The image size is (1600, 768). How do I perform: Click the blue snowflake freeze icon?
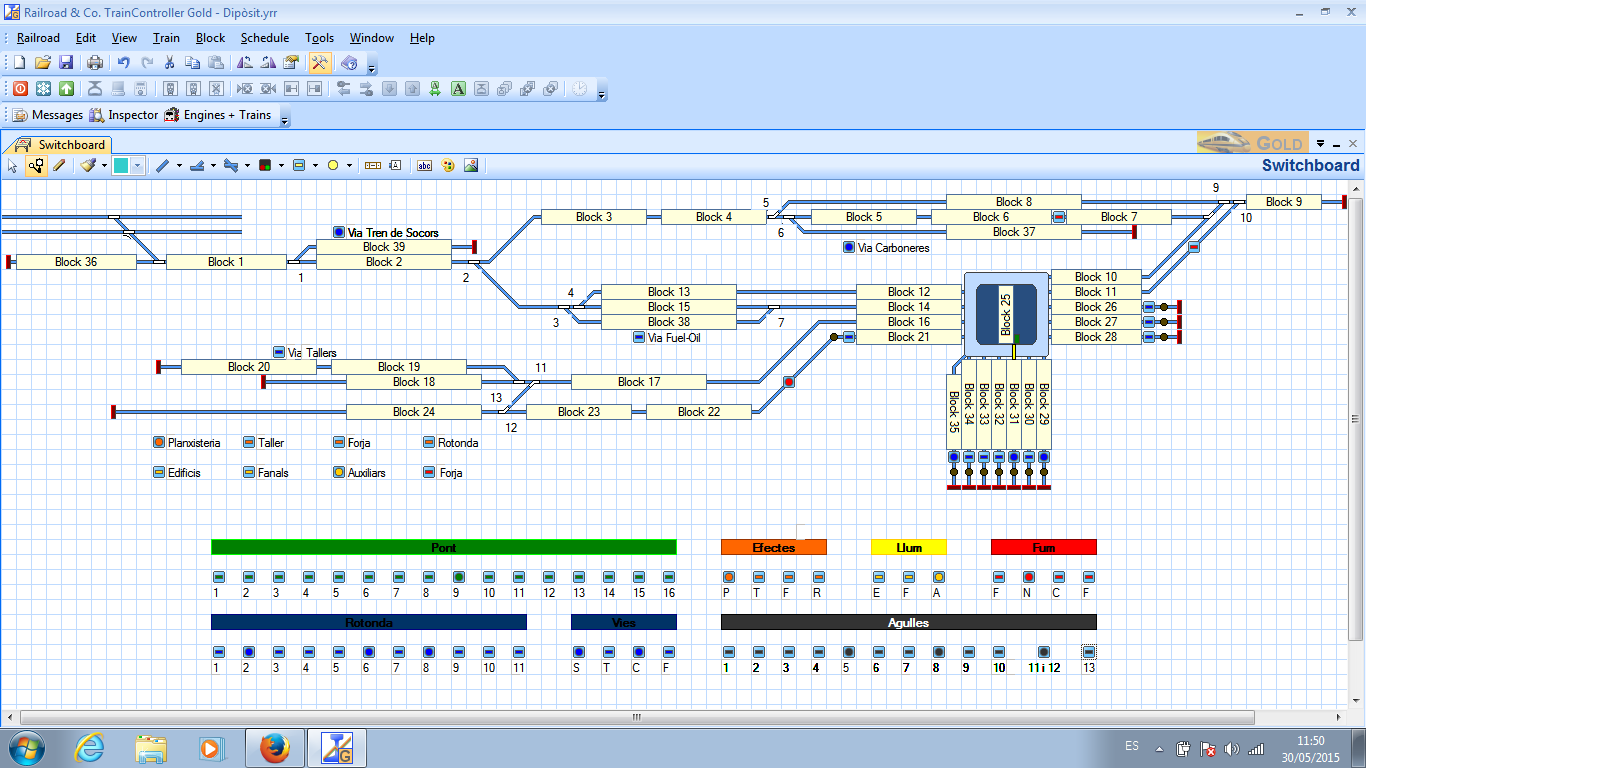(x=43, y=89)
